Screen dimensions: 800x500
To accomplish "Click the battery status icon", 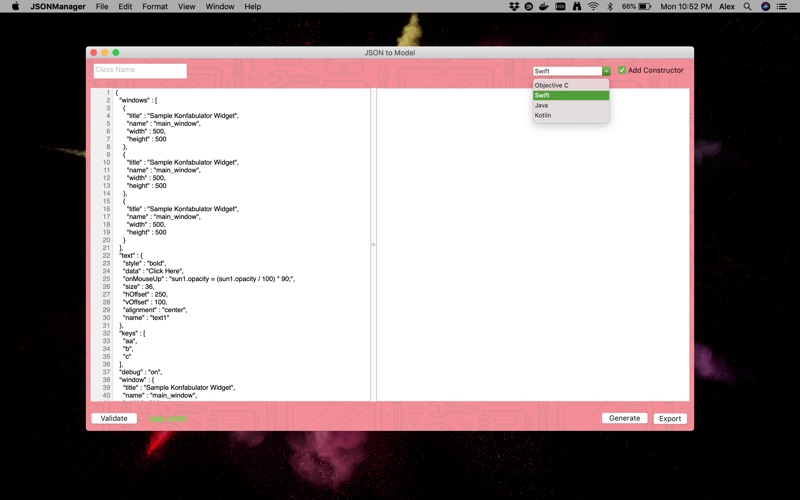I will point(645,6).
